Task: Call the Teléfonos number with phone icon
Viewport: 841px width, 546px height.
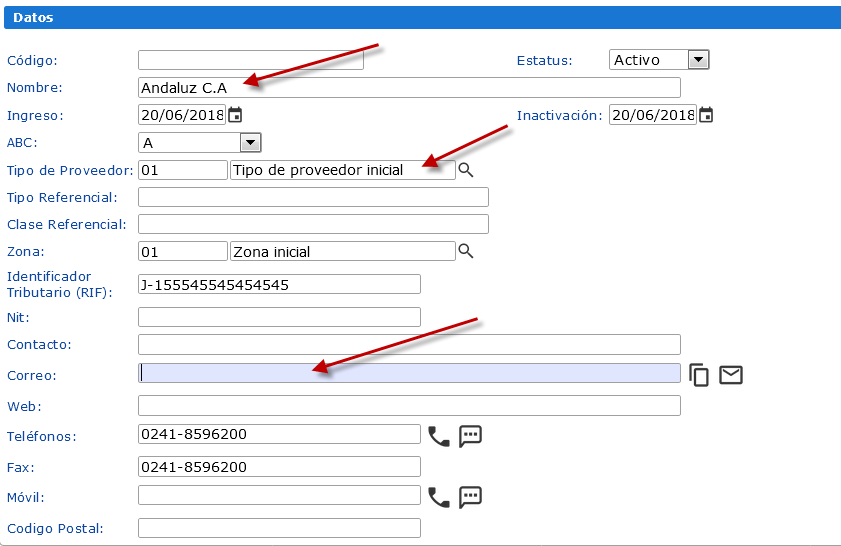Action: coord(439,436)
